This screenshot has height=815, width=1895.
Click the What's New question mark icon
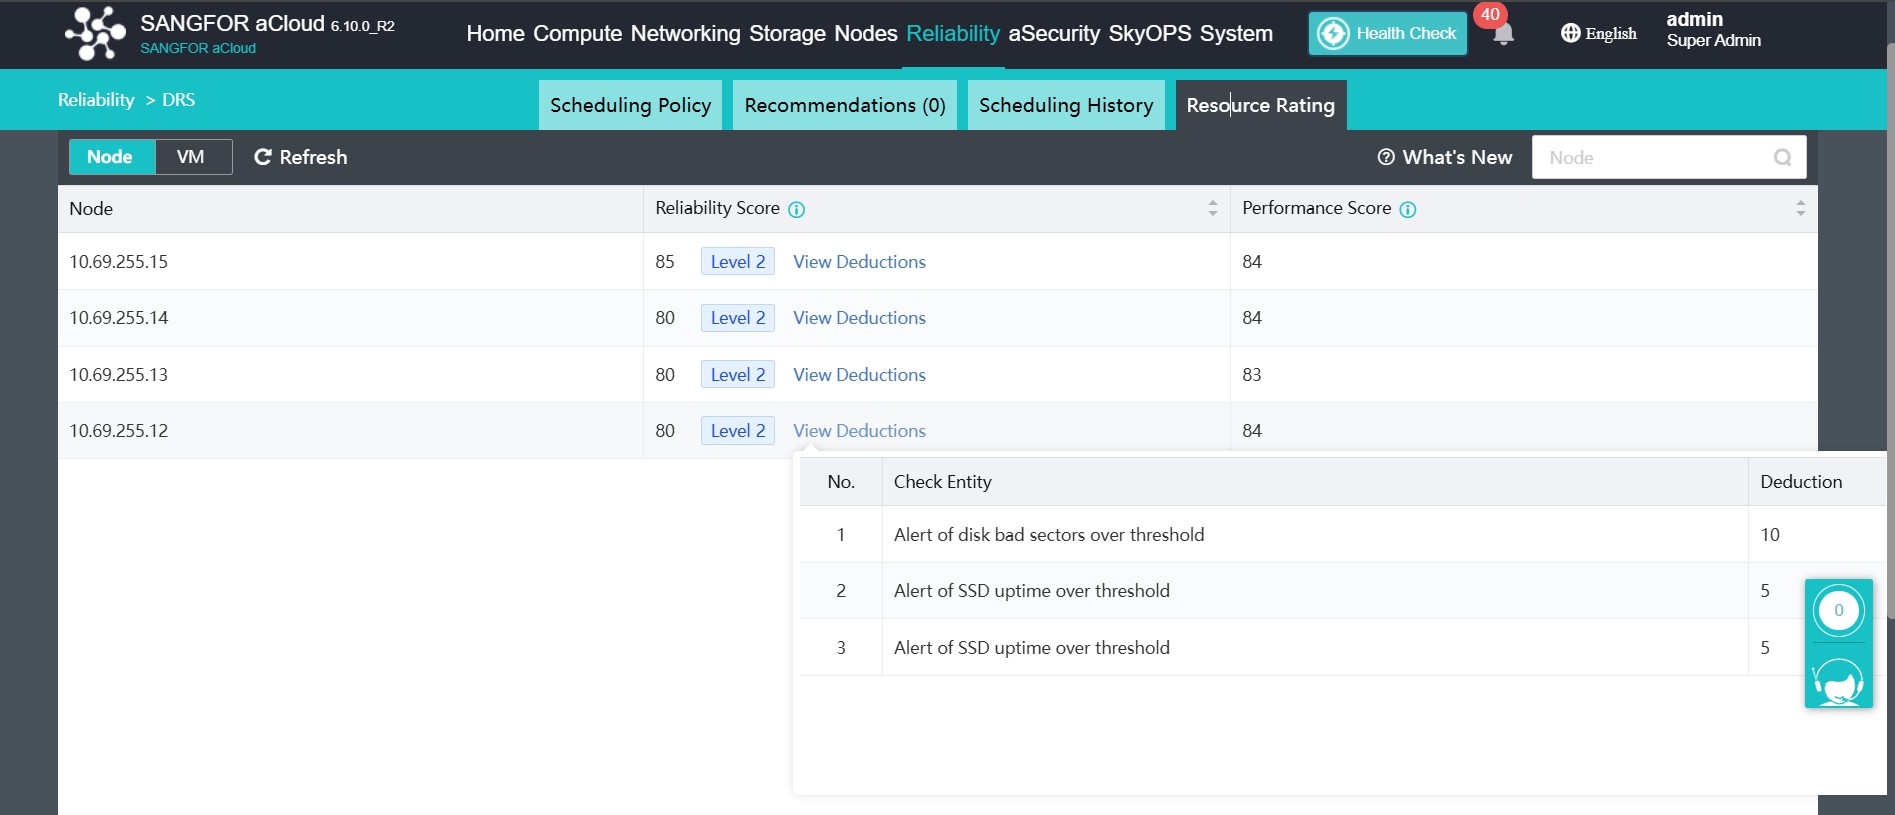coord(1386,157)
